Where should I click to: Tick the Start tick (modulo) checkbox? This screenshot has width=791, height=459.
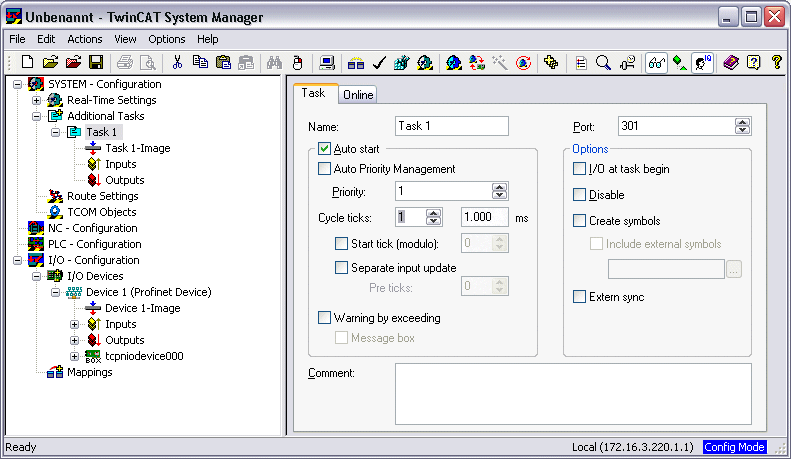point(342,244)
